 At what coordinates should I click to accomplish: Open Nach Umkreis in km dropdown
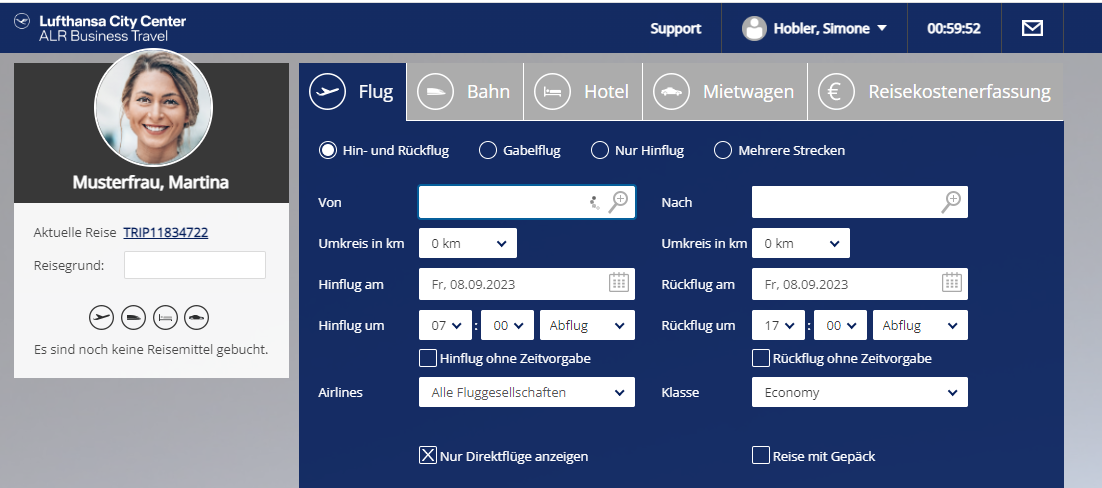click(801, 243)
